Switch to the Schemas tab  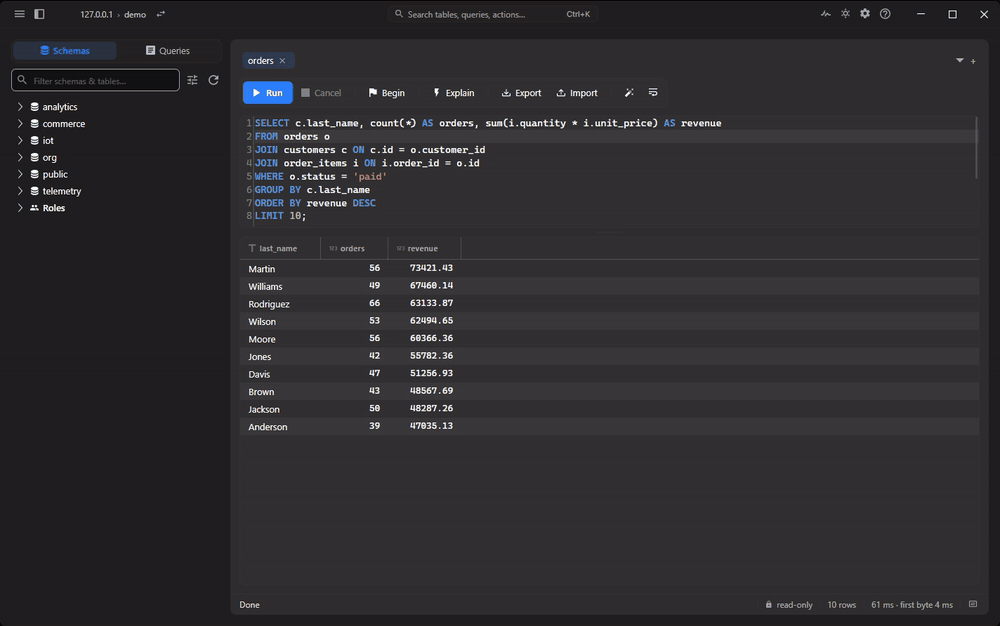[x=64, y=50]
